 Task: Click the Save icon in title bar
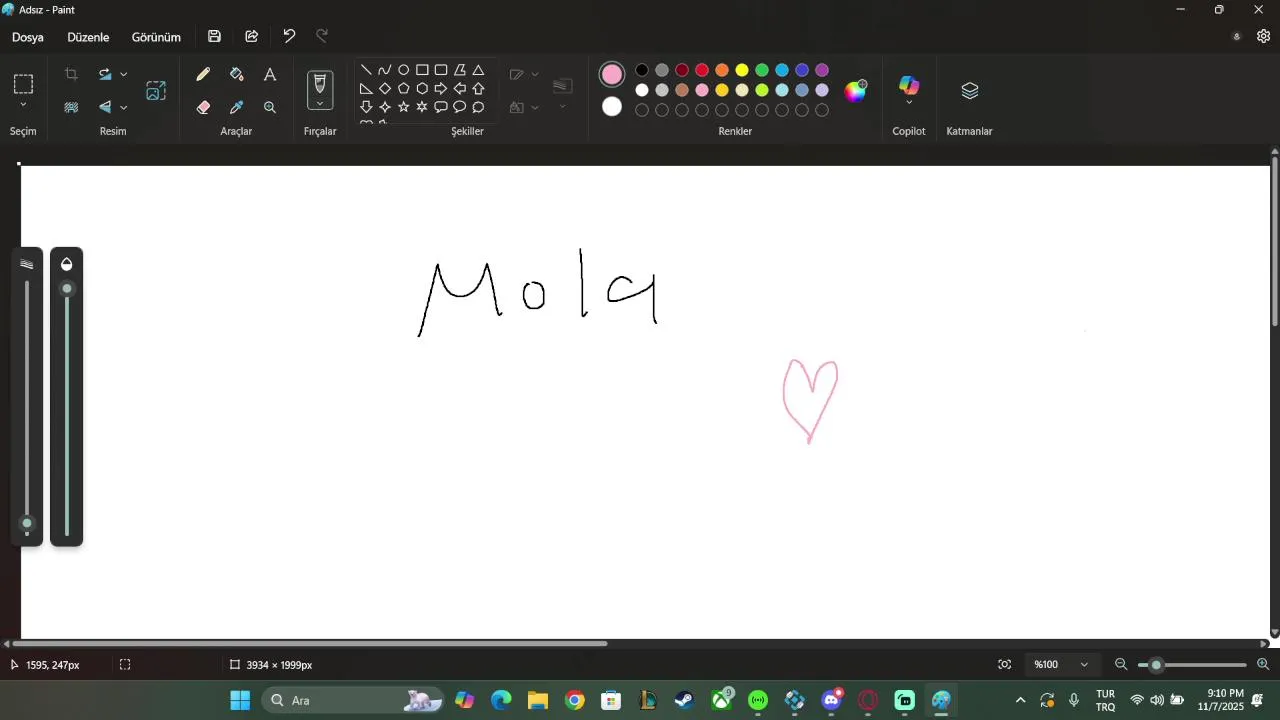point(214,36)
